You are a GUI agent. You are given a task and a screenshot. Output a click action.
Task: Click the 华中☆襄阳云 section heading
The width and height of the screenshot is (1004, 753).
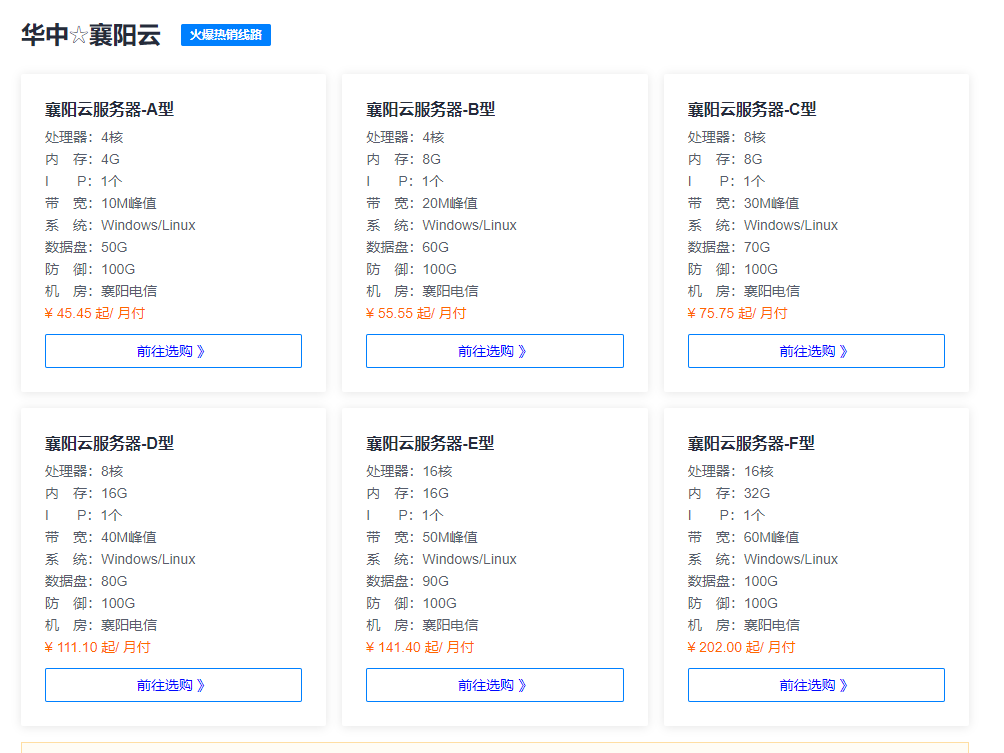(x=90, y=35)
